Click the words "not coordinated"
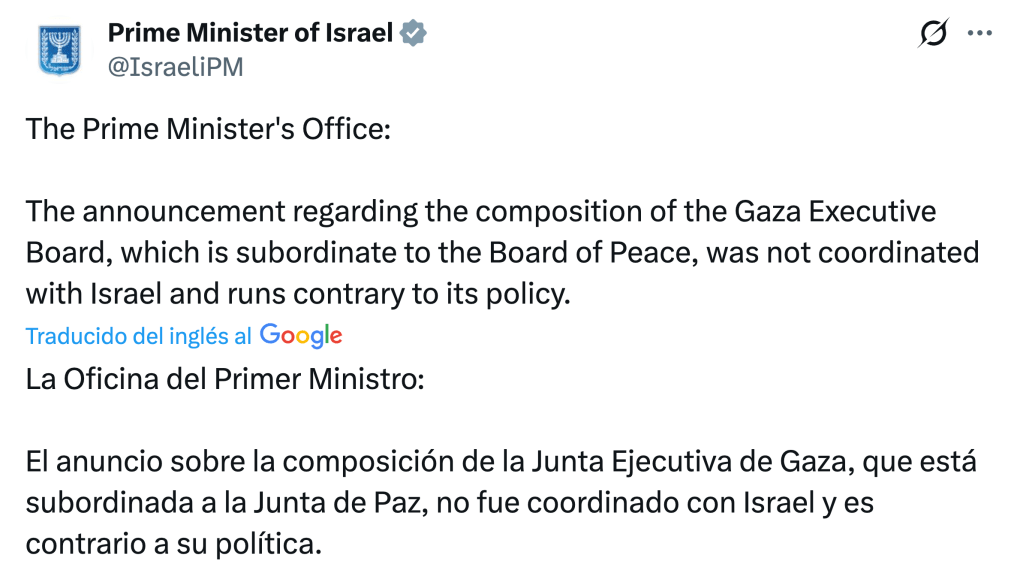Image resolution: width=1023 pixels, height=573 pixels. pyautogui.click(x=868, y=252)
